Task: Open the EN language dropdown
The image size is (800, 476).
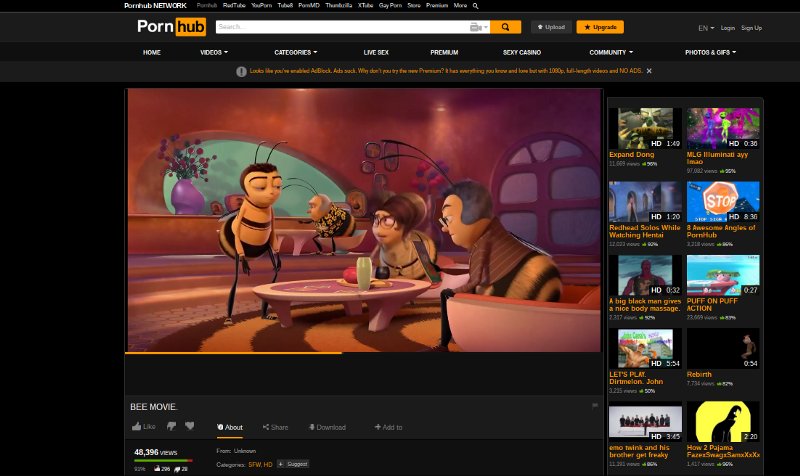Action: 707,28
